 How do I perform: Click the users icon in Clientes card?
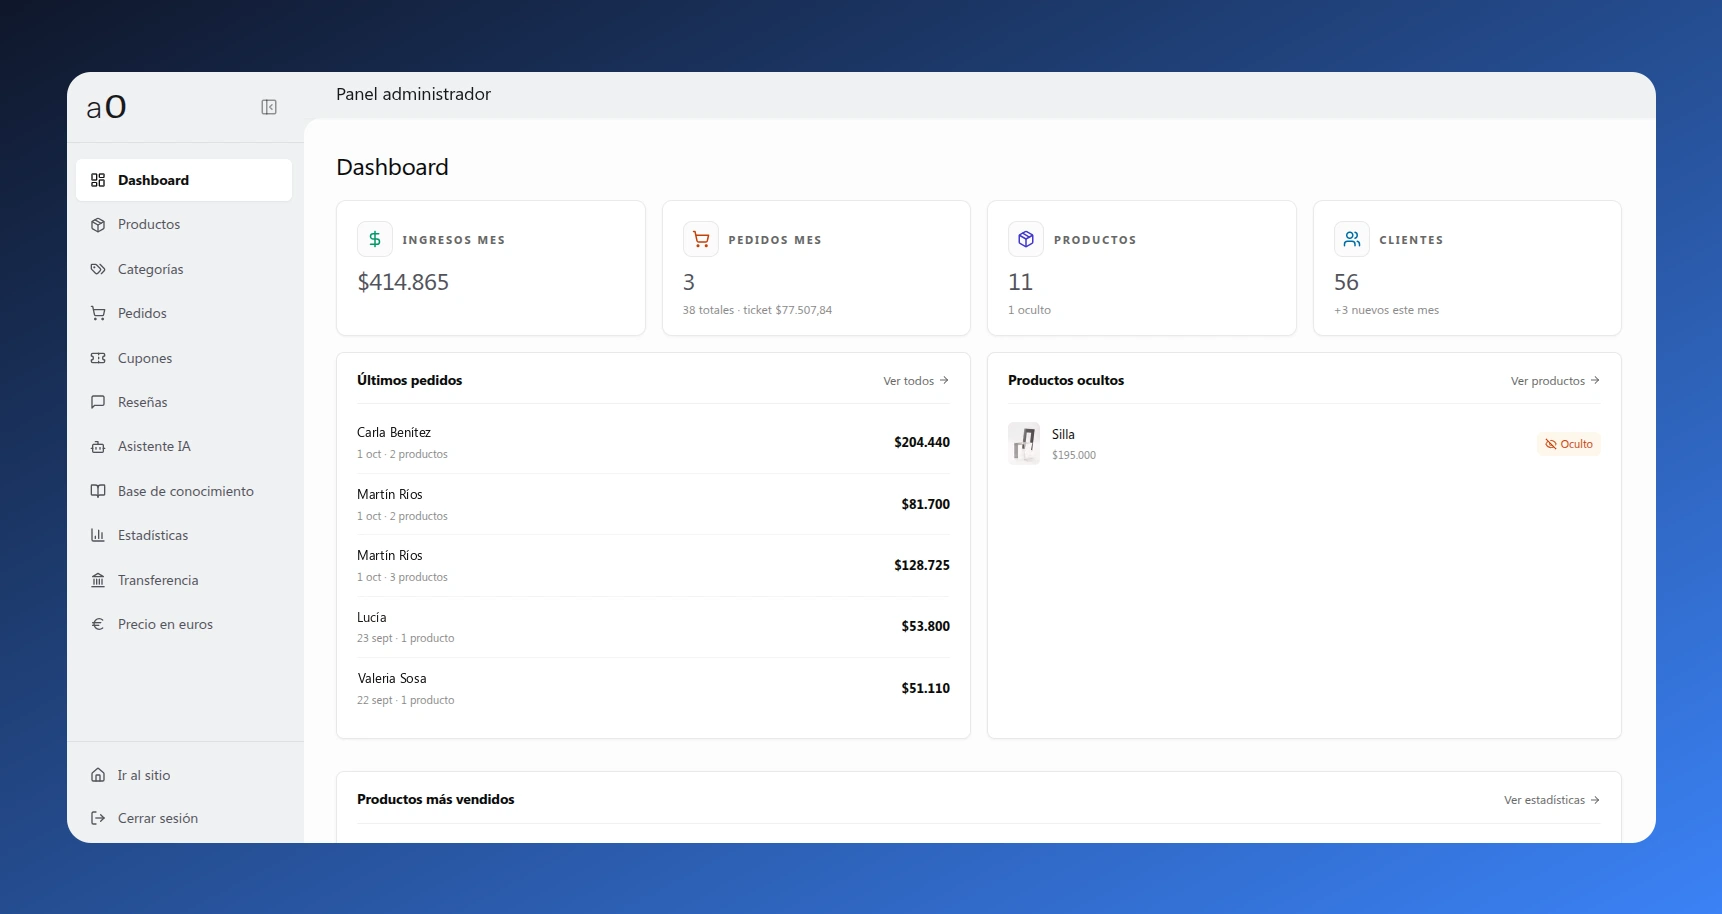tap(1352, 239)
